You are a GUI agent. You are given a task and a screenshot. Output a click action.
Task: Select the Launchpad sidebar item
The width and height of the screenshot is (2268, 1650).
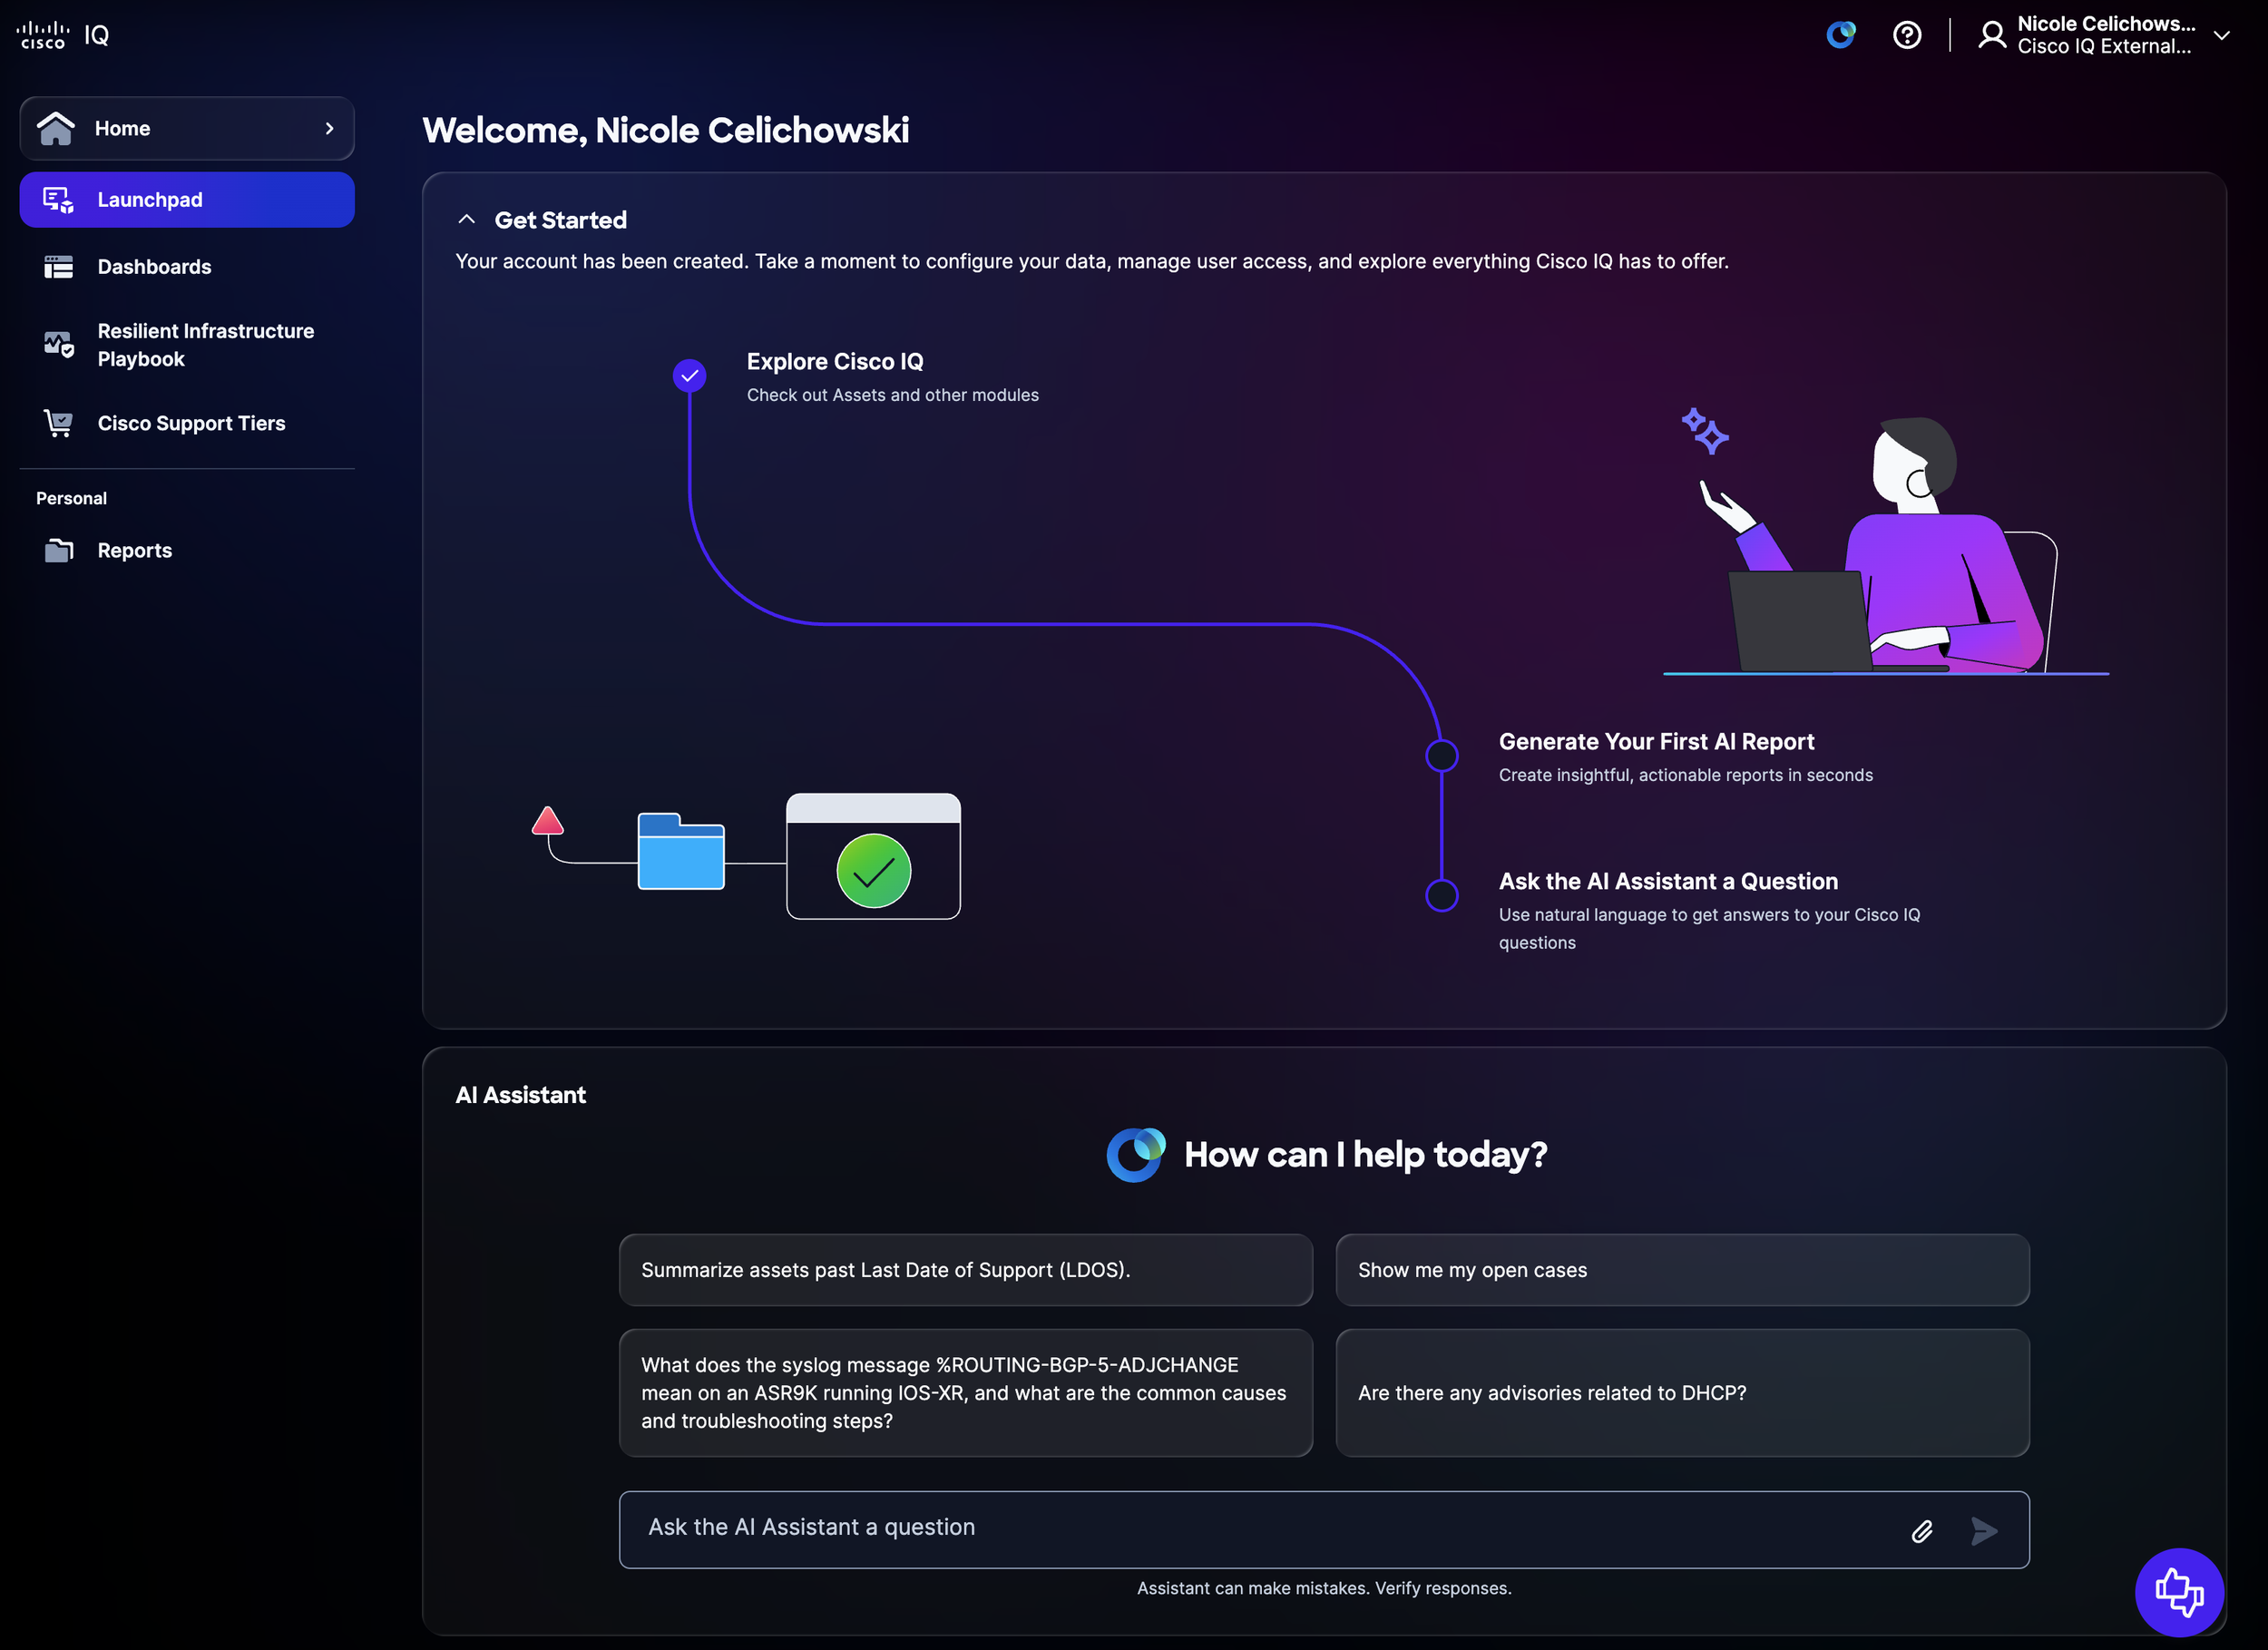coord(187,200)
